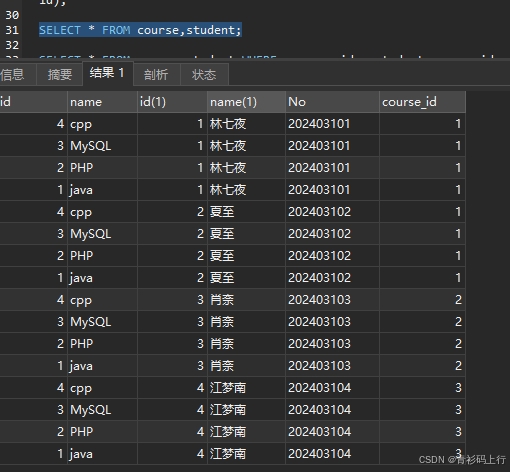Viewport: 510px width, 472px height.
Task: Click the name(1) column header
Action: tap(246, 102)
